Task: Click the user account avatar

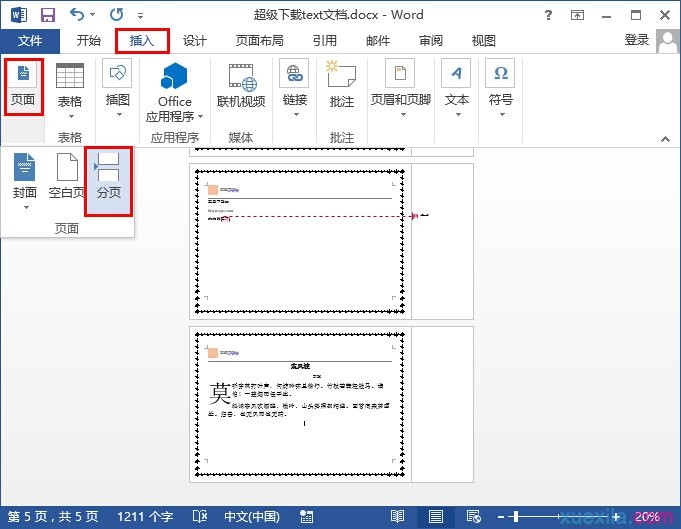Action: coord(668,41)
